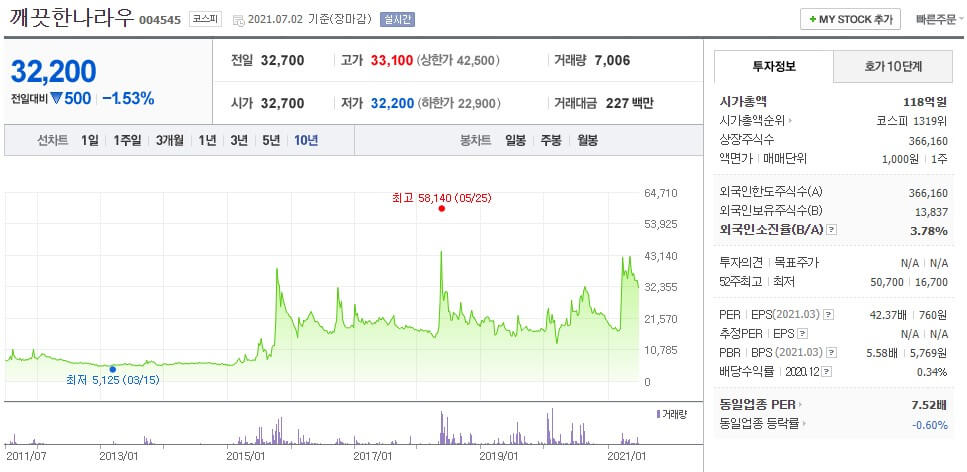Image resolution: width=967 pixels, height=472 pixels.
Task: Click help icon next to 추정PER EPS
Action: pyautogui.click(x=802, y=334)
